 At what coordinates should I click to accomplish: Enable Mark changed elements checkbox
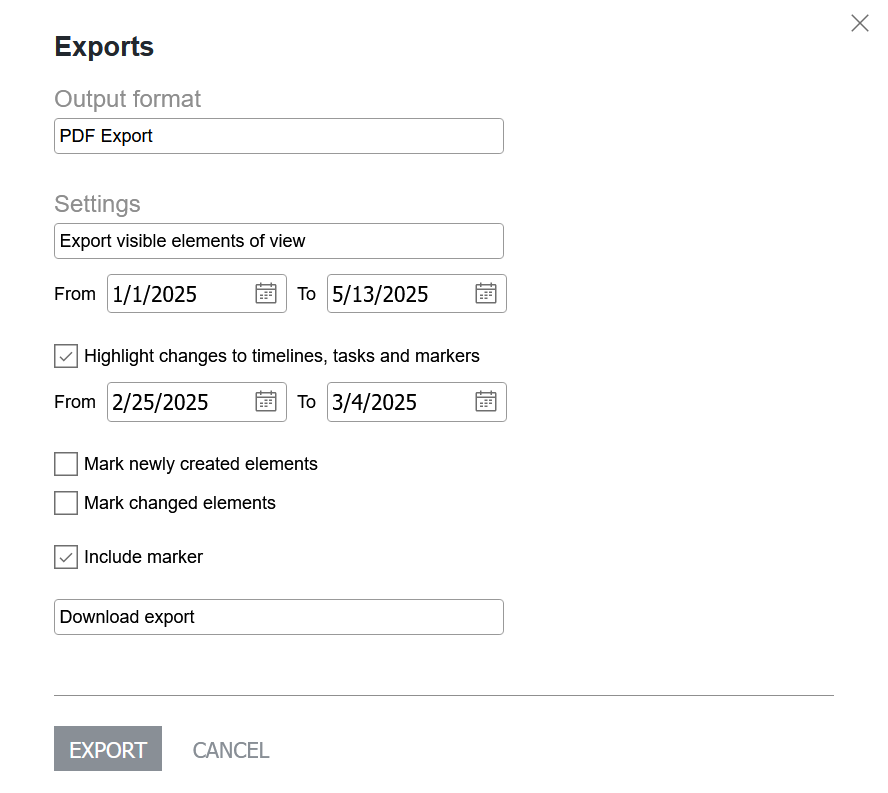[x=66, y=503]
